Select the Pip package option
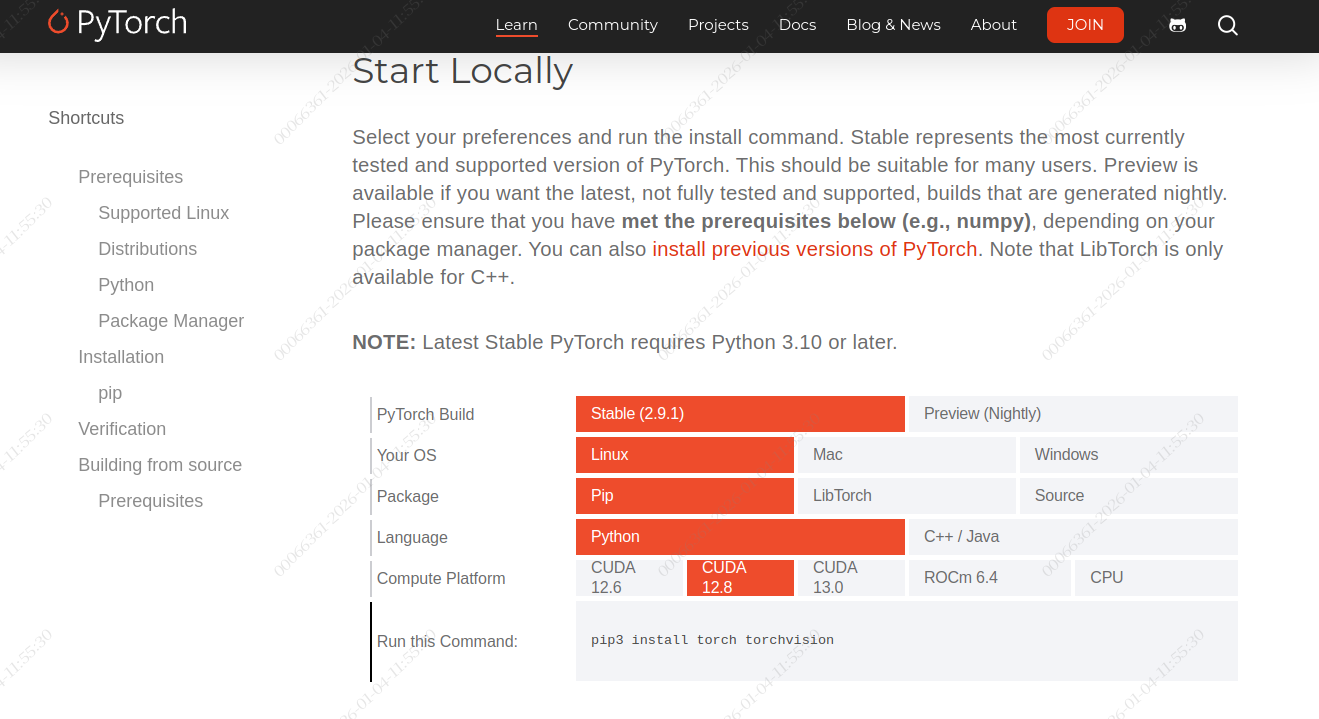Viewport: 1319px width, 719px height. [x=685, y=496]
